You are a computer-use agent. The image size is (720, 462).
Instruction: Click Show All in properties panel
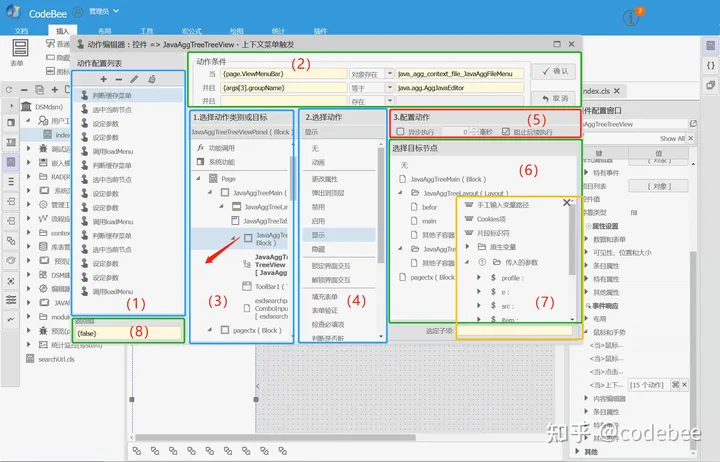pyautogui.click(x=672, y=138)
